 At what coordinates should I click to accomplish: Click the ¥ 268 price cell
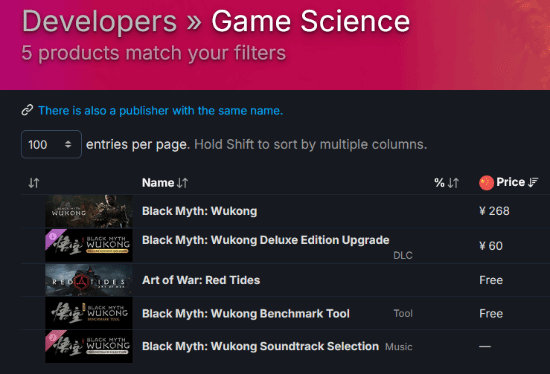pos(494,211)
